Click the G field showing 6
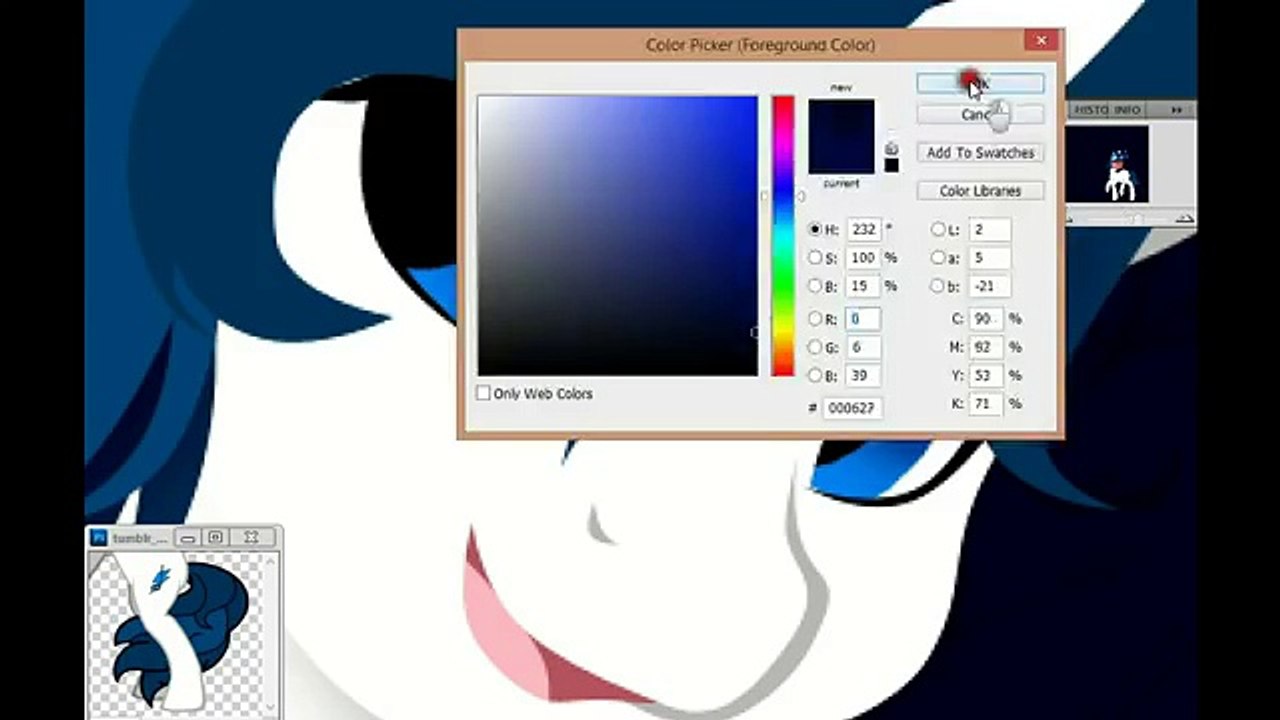Screen dimensions: 1280x720 tap(864, 347)
